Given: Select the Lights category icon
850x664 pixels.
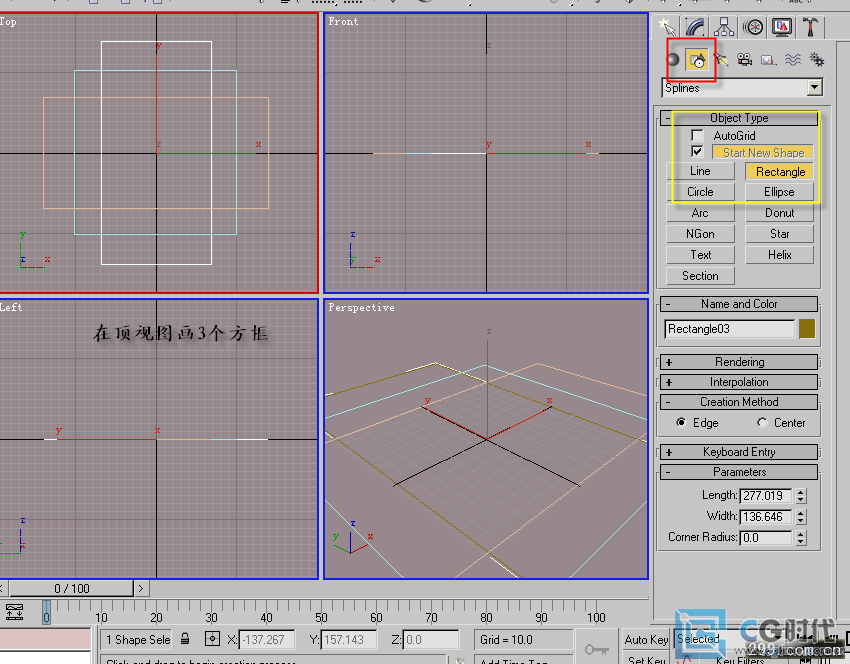Looking at the screenshot, I should (721, 60).
